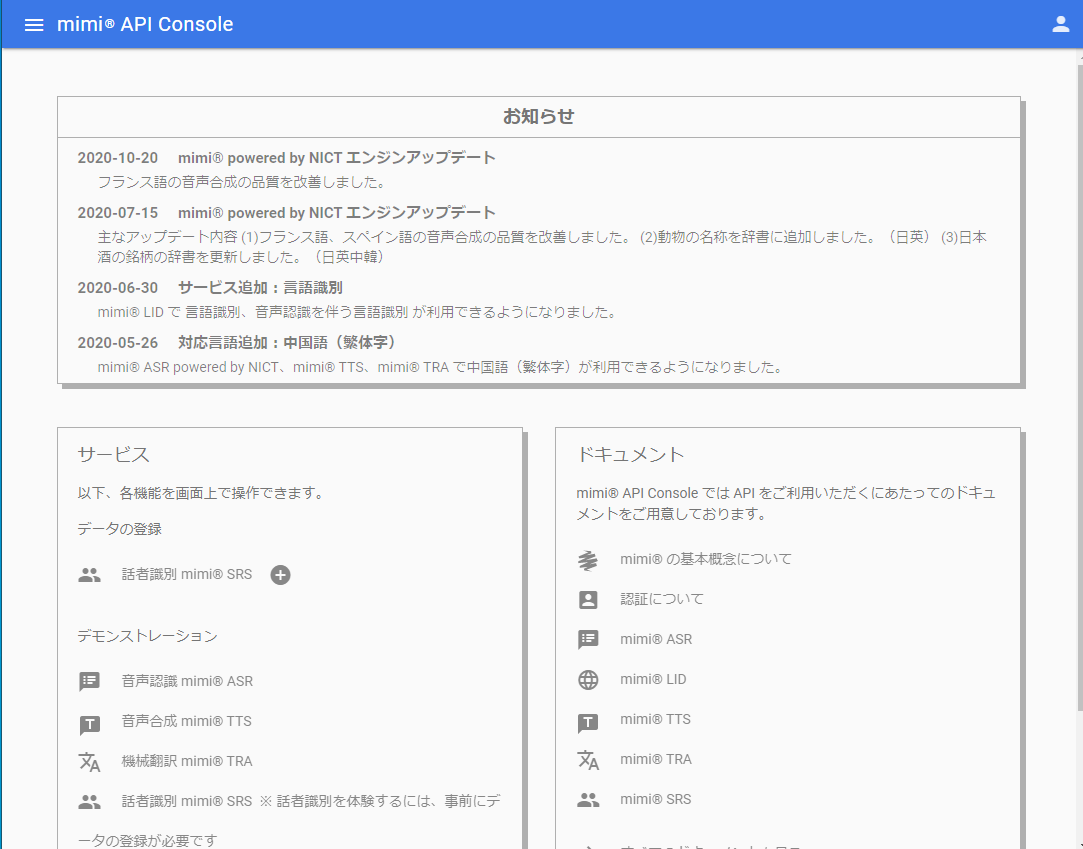
Task: Click the 音声認識 mimi® ASR text link
Action: [186, 681]
